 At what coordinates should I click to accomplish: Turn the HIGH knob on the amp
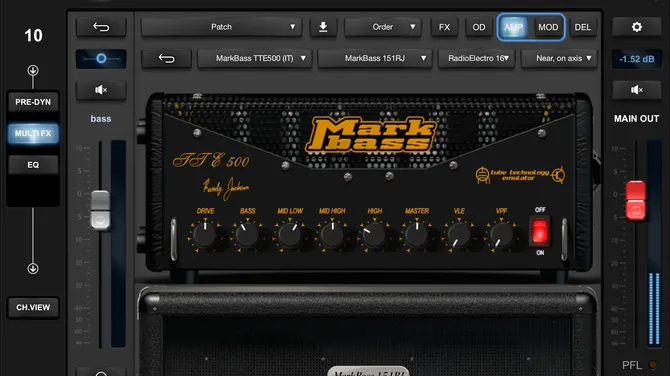[374, 235]
